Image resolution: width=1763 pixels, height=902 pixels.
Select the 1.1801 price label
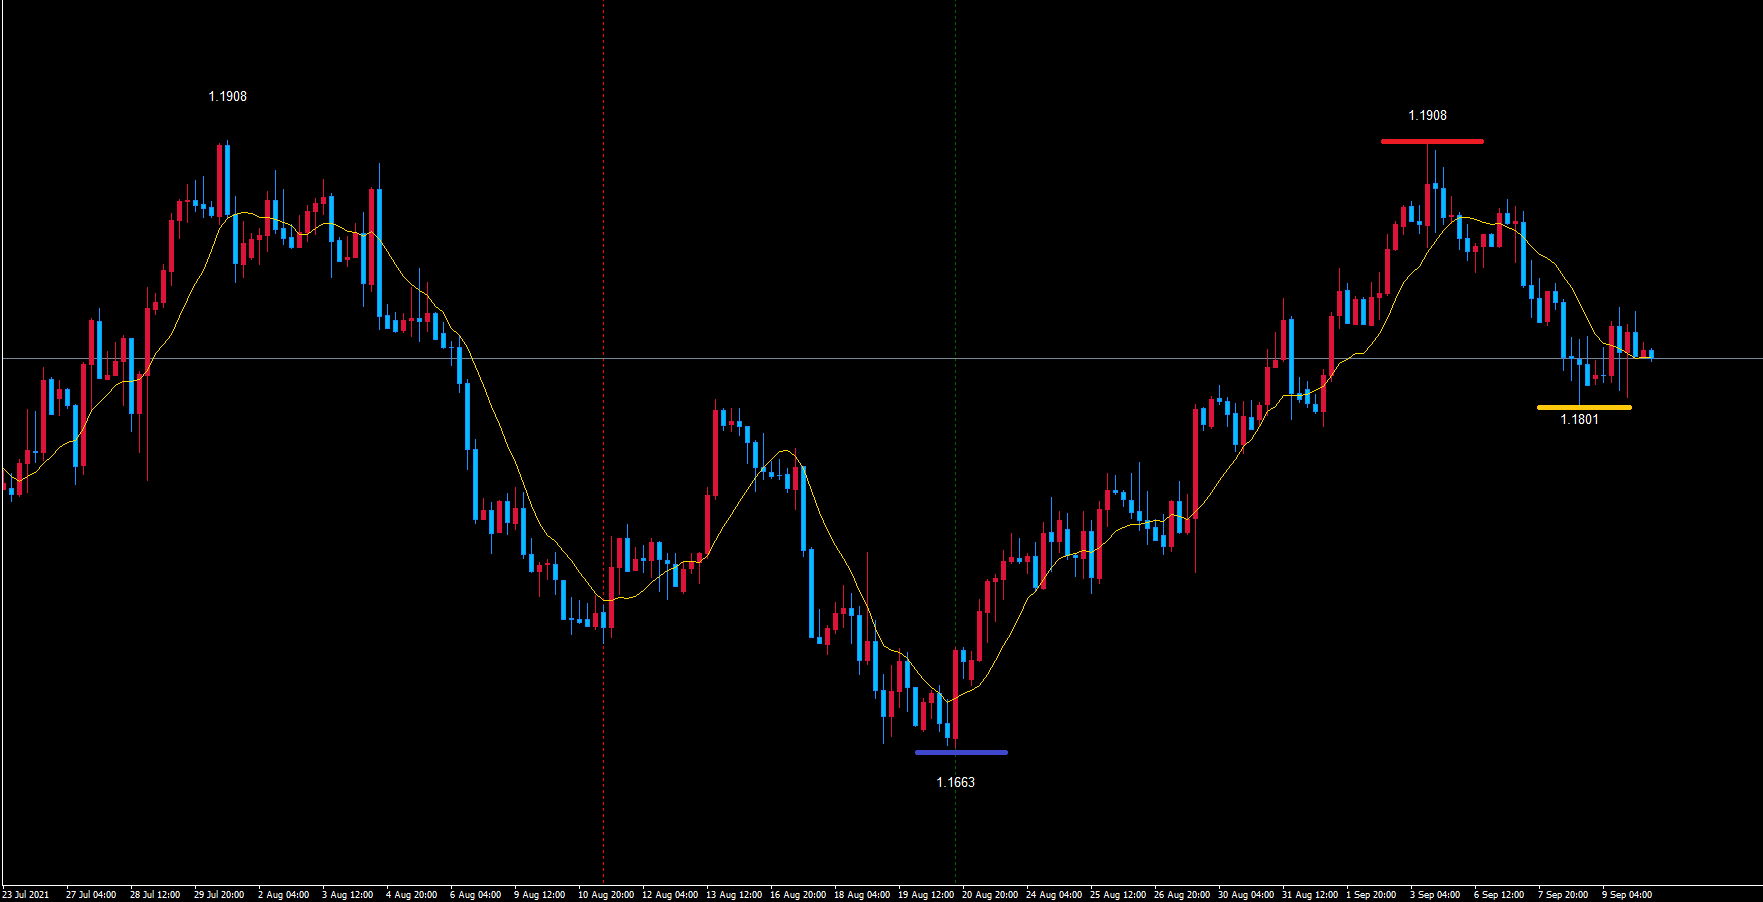[x=1579, y=419]
